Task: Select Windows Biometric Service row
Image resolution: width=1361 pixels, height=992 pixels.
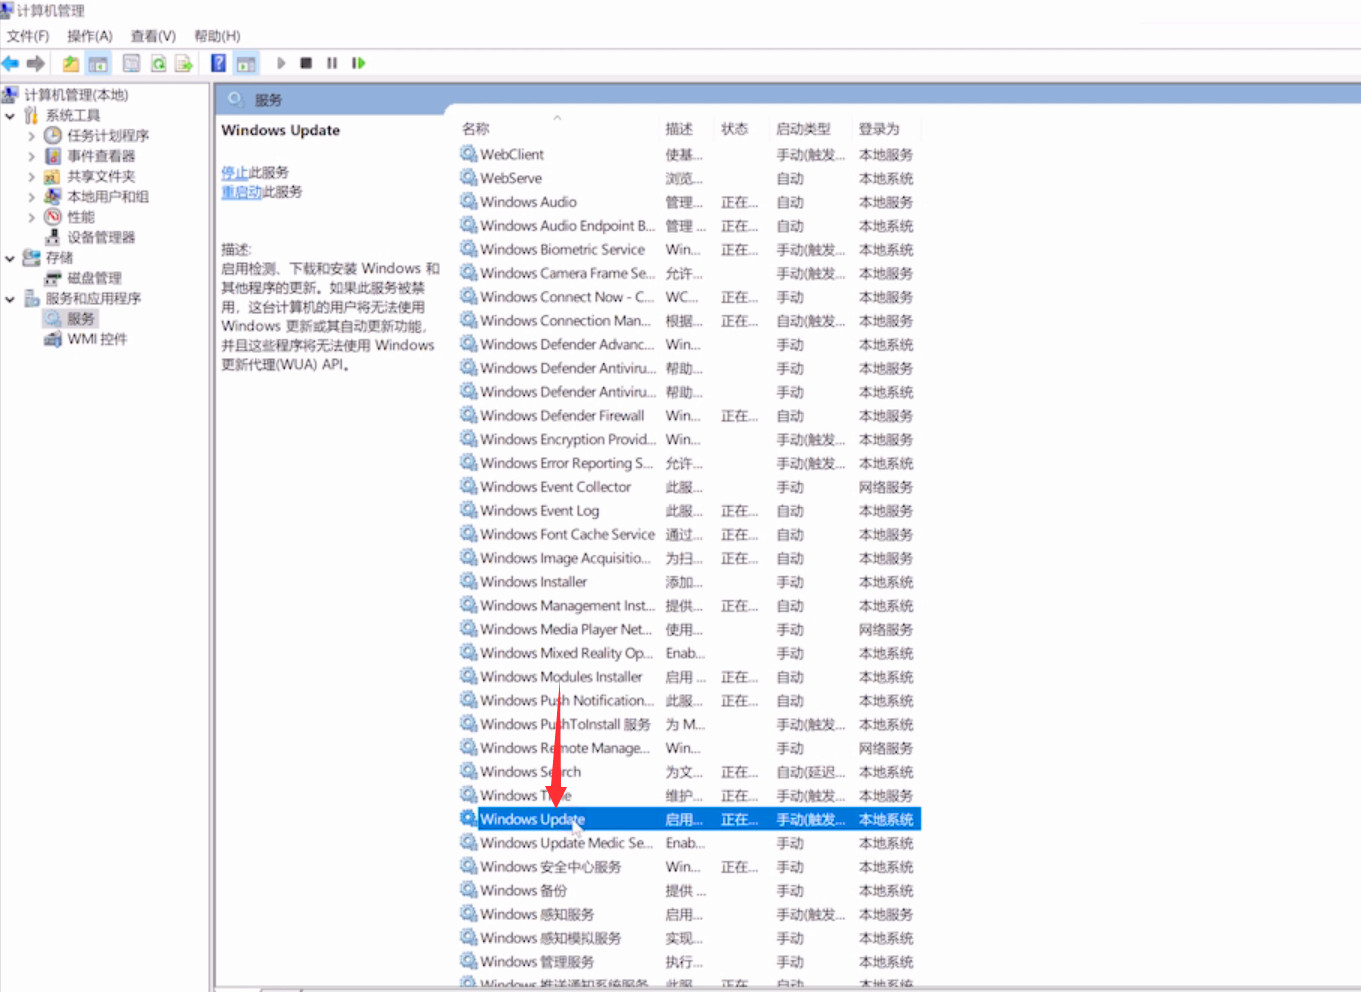Action: [x=689, y=250]
